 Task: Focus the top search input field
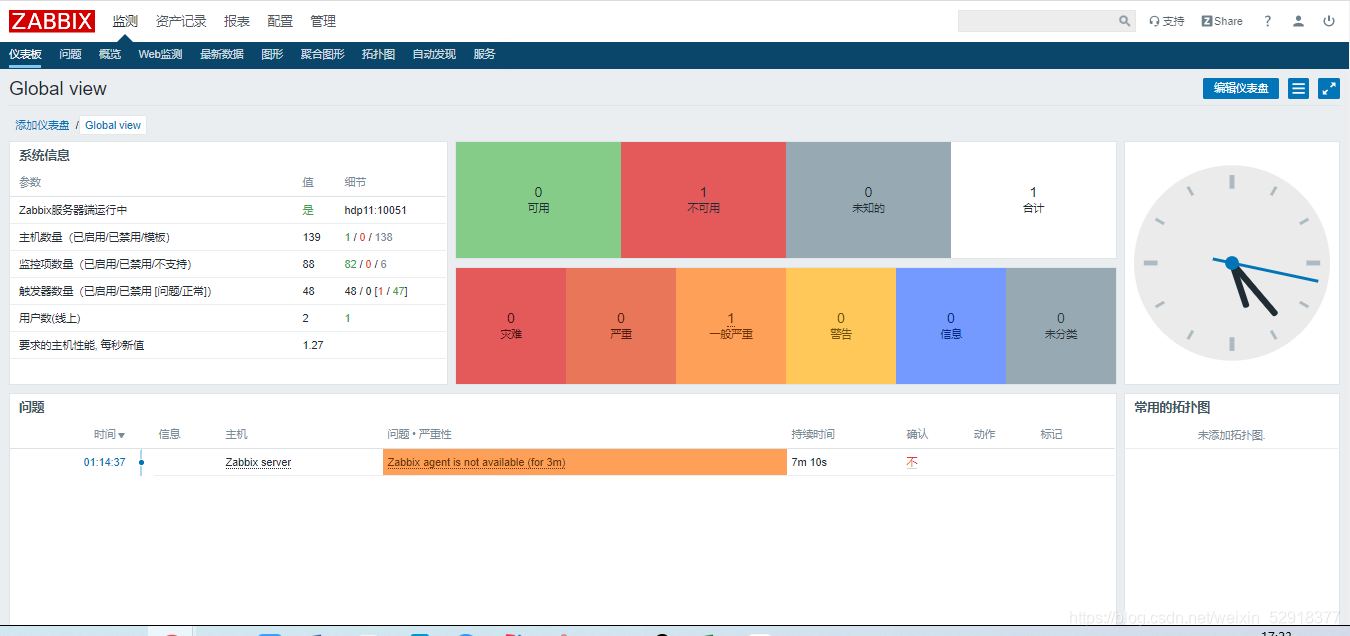[x=1037, y=21]
